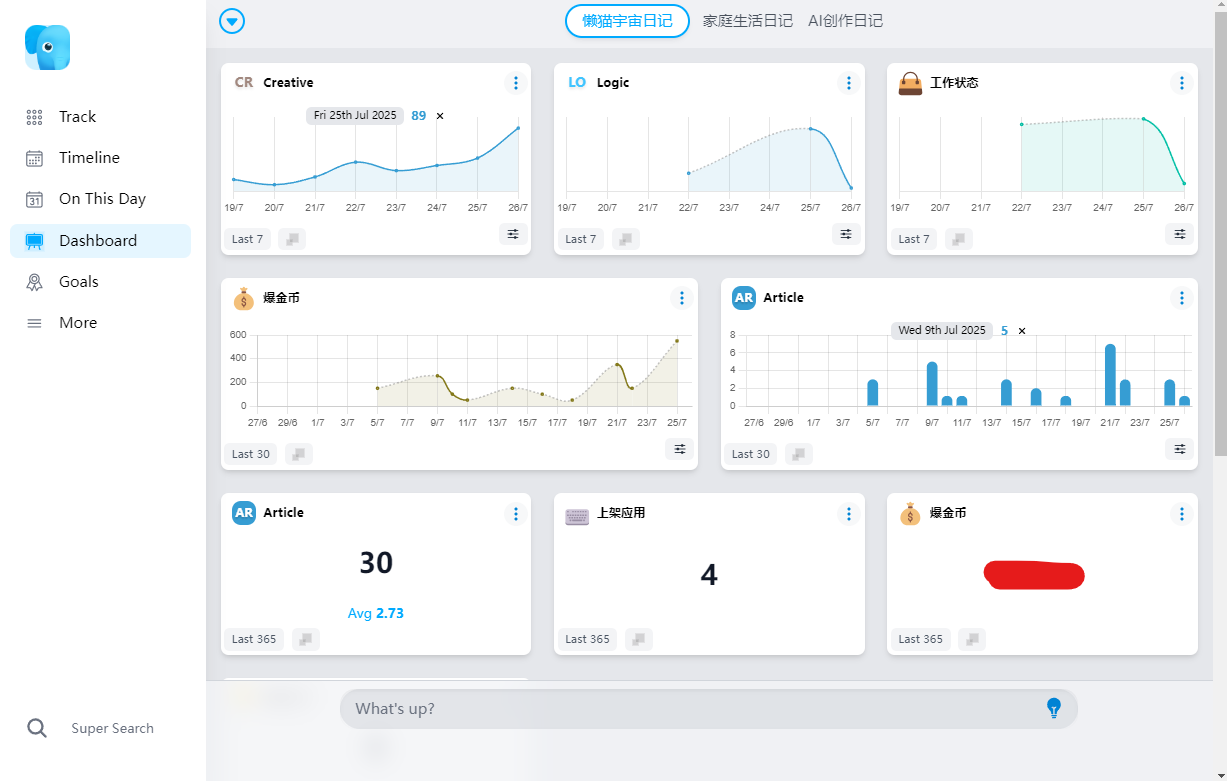Viewport: 1227px width, 781px height.
Task: Open the More hamburger icon
Action: pos(34,323)
